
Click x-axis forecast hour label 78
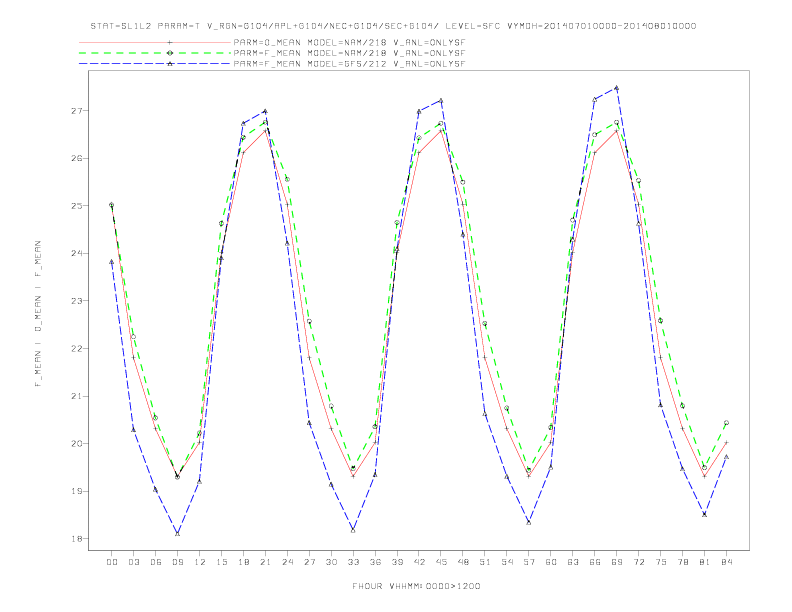point(683,562)
